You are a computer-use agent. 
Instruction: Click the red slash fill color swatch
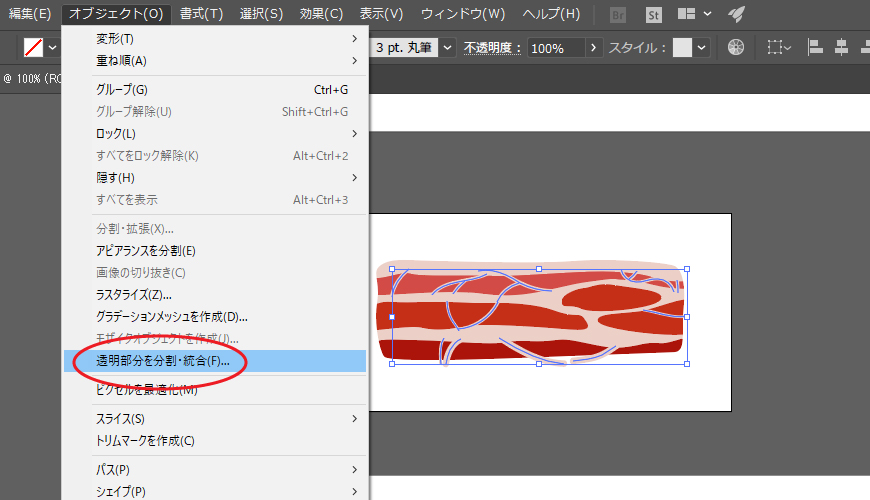click(x=32, y=47)
